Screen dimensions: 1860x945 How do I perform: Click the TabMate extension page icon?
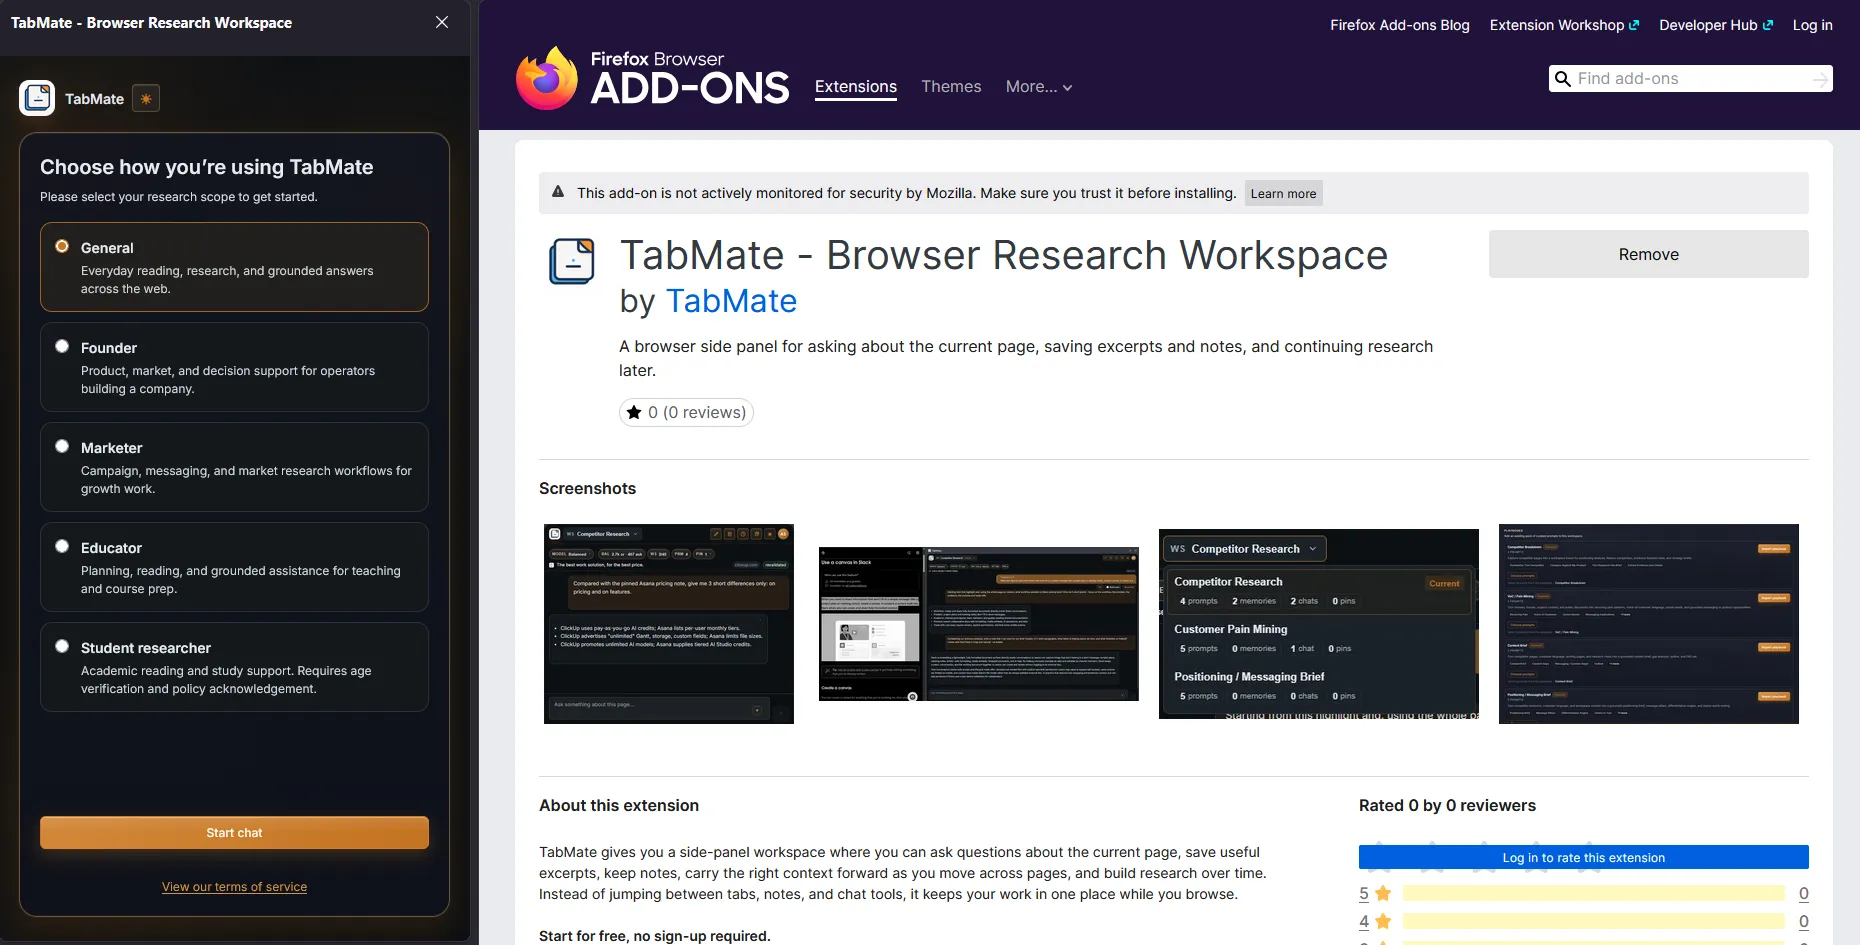coord(572,262)
